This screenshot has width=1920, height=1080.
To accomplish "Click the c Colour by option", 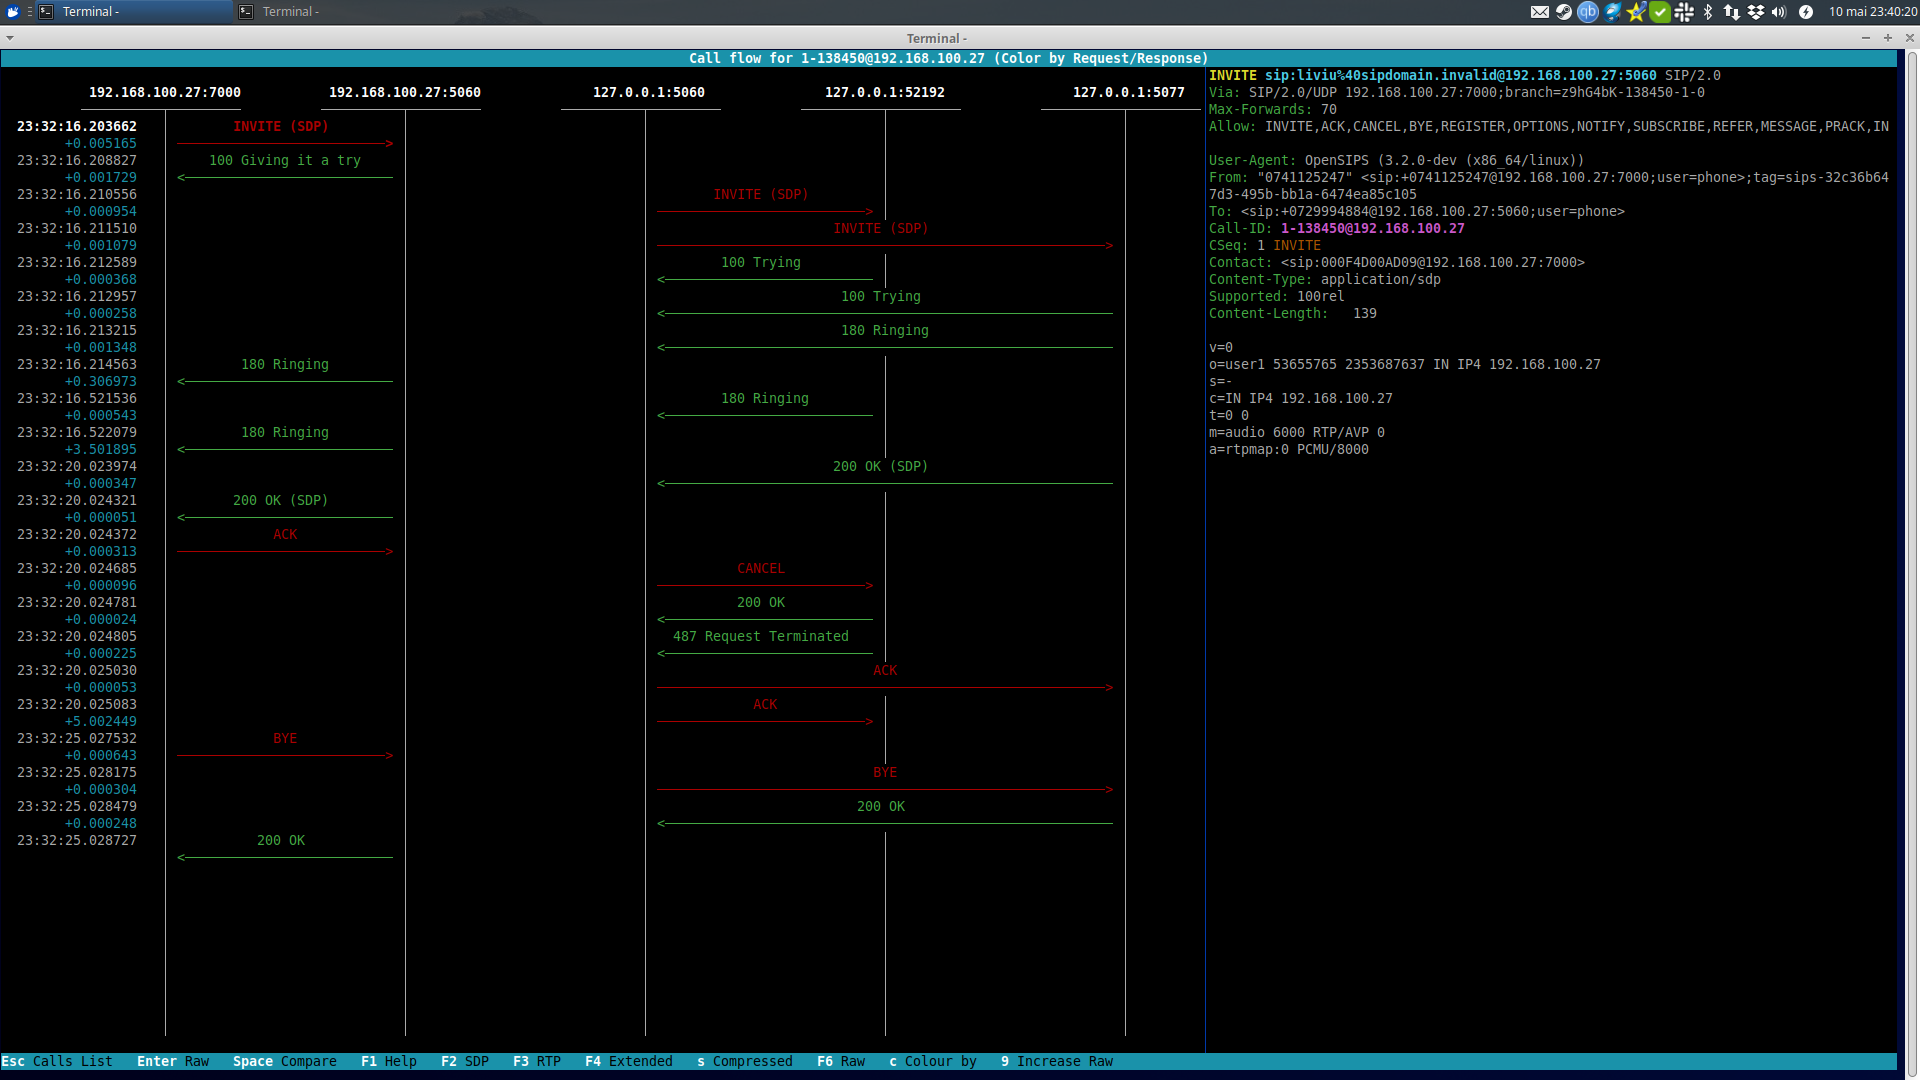I will coord(933,1061).
